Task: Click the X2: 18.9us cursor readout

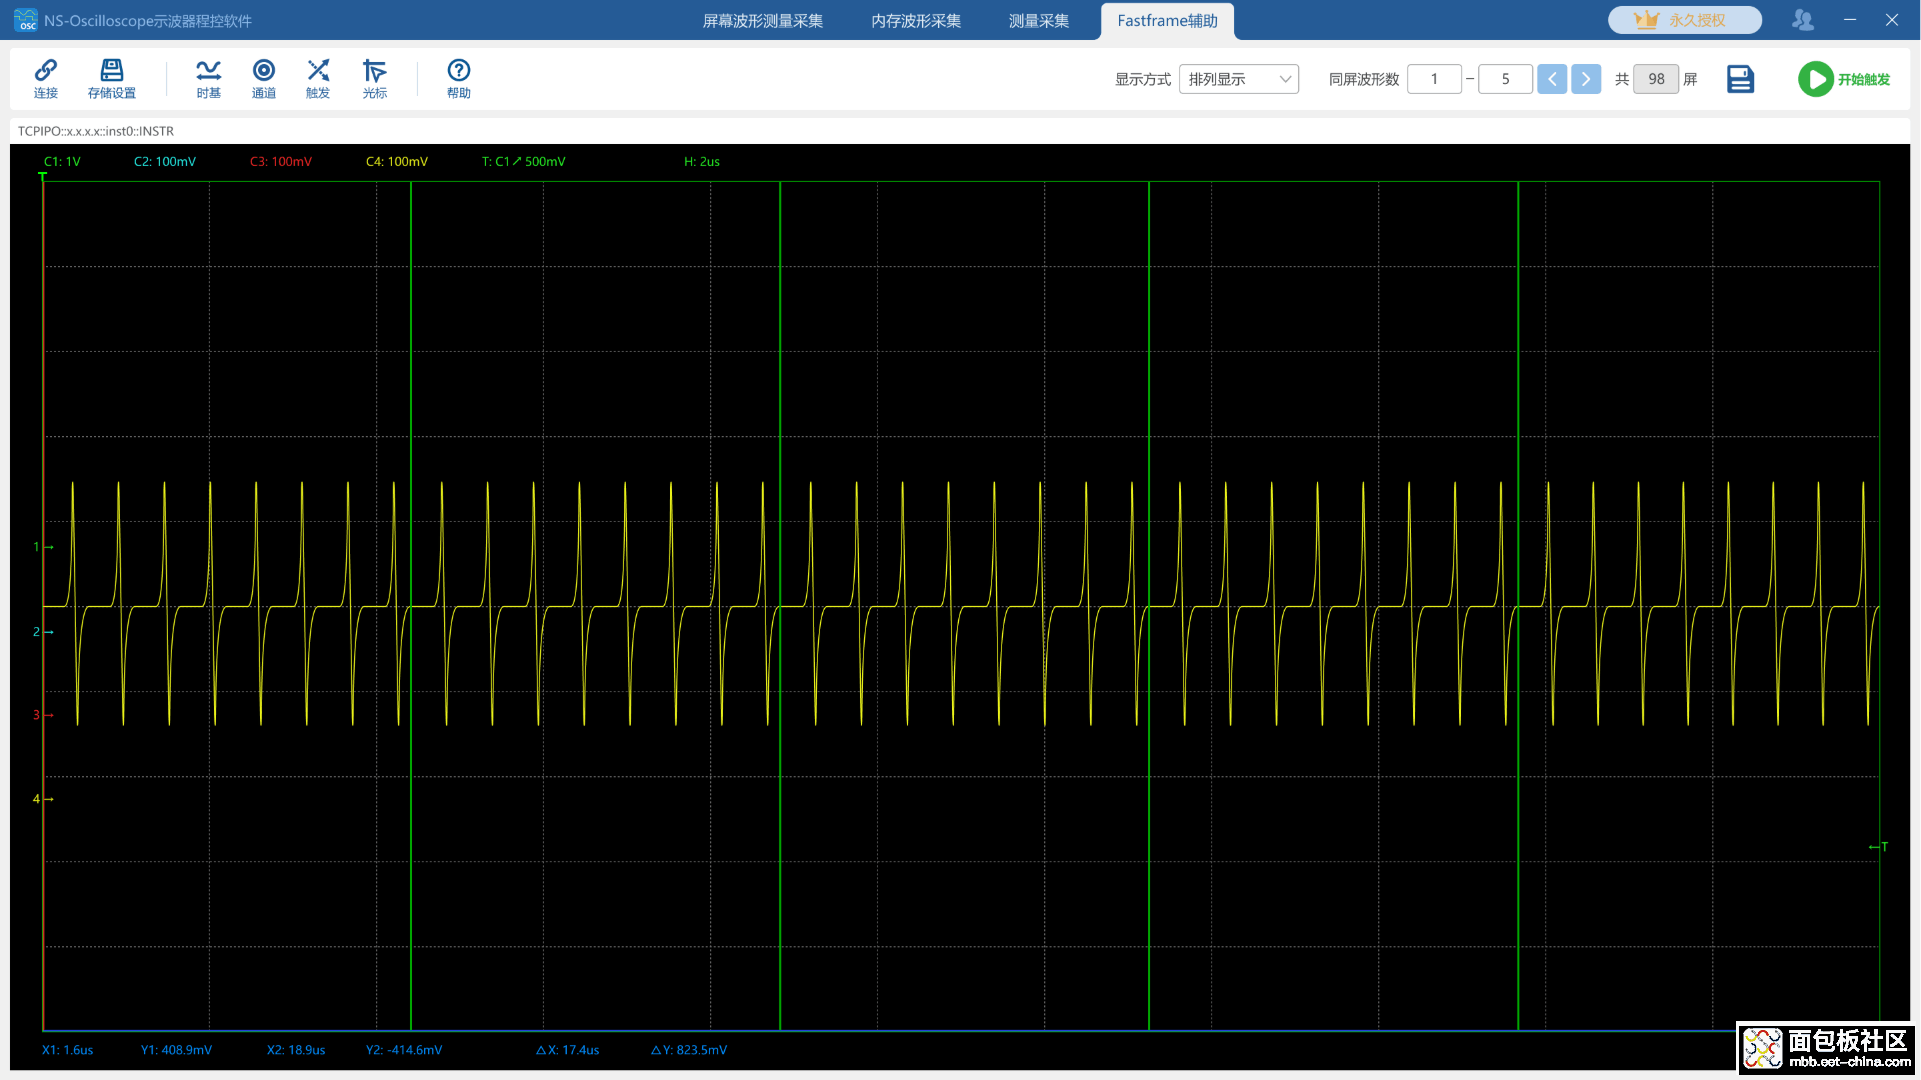Action: [x=296, y=1050]
